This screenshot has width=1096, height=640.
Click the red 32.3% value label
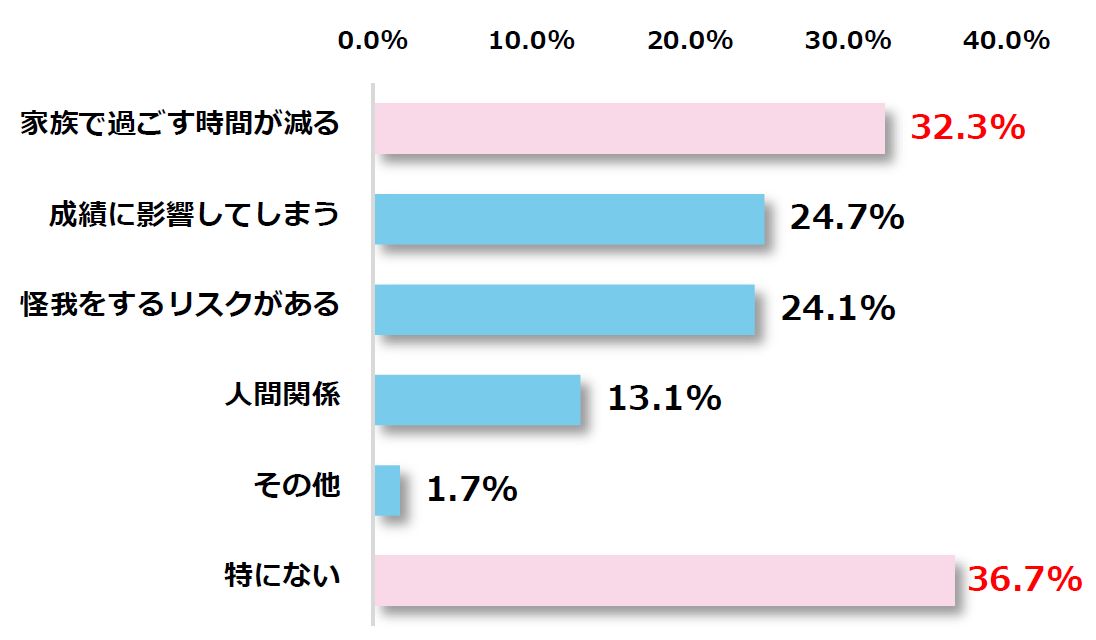pos(968,129)
